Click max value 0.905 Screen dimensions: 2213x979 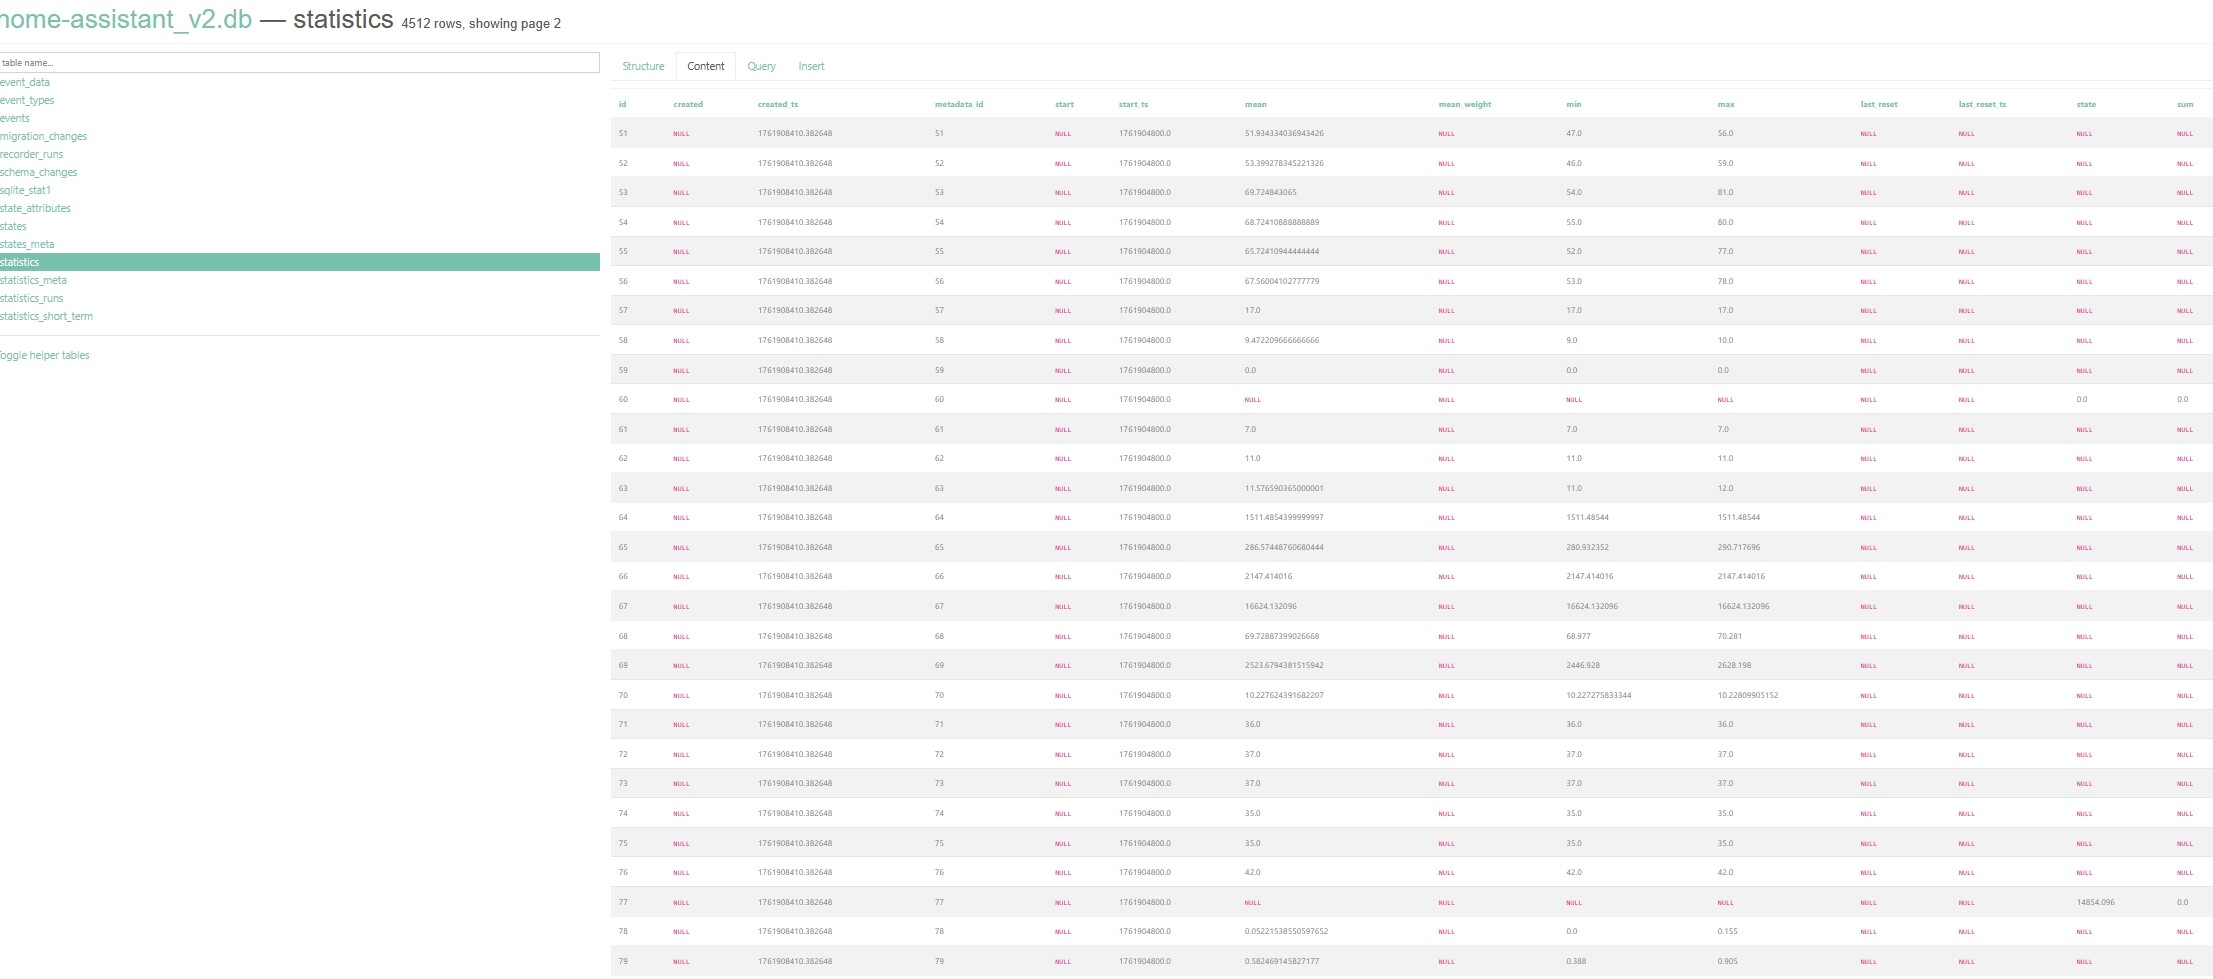pyautogui.click(x=1728, y=961)
